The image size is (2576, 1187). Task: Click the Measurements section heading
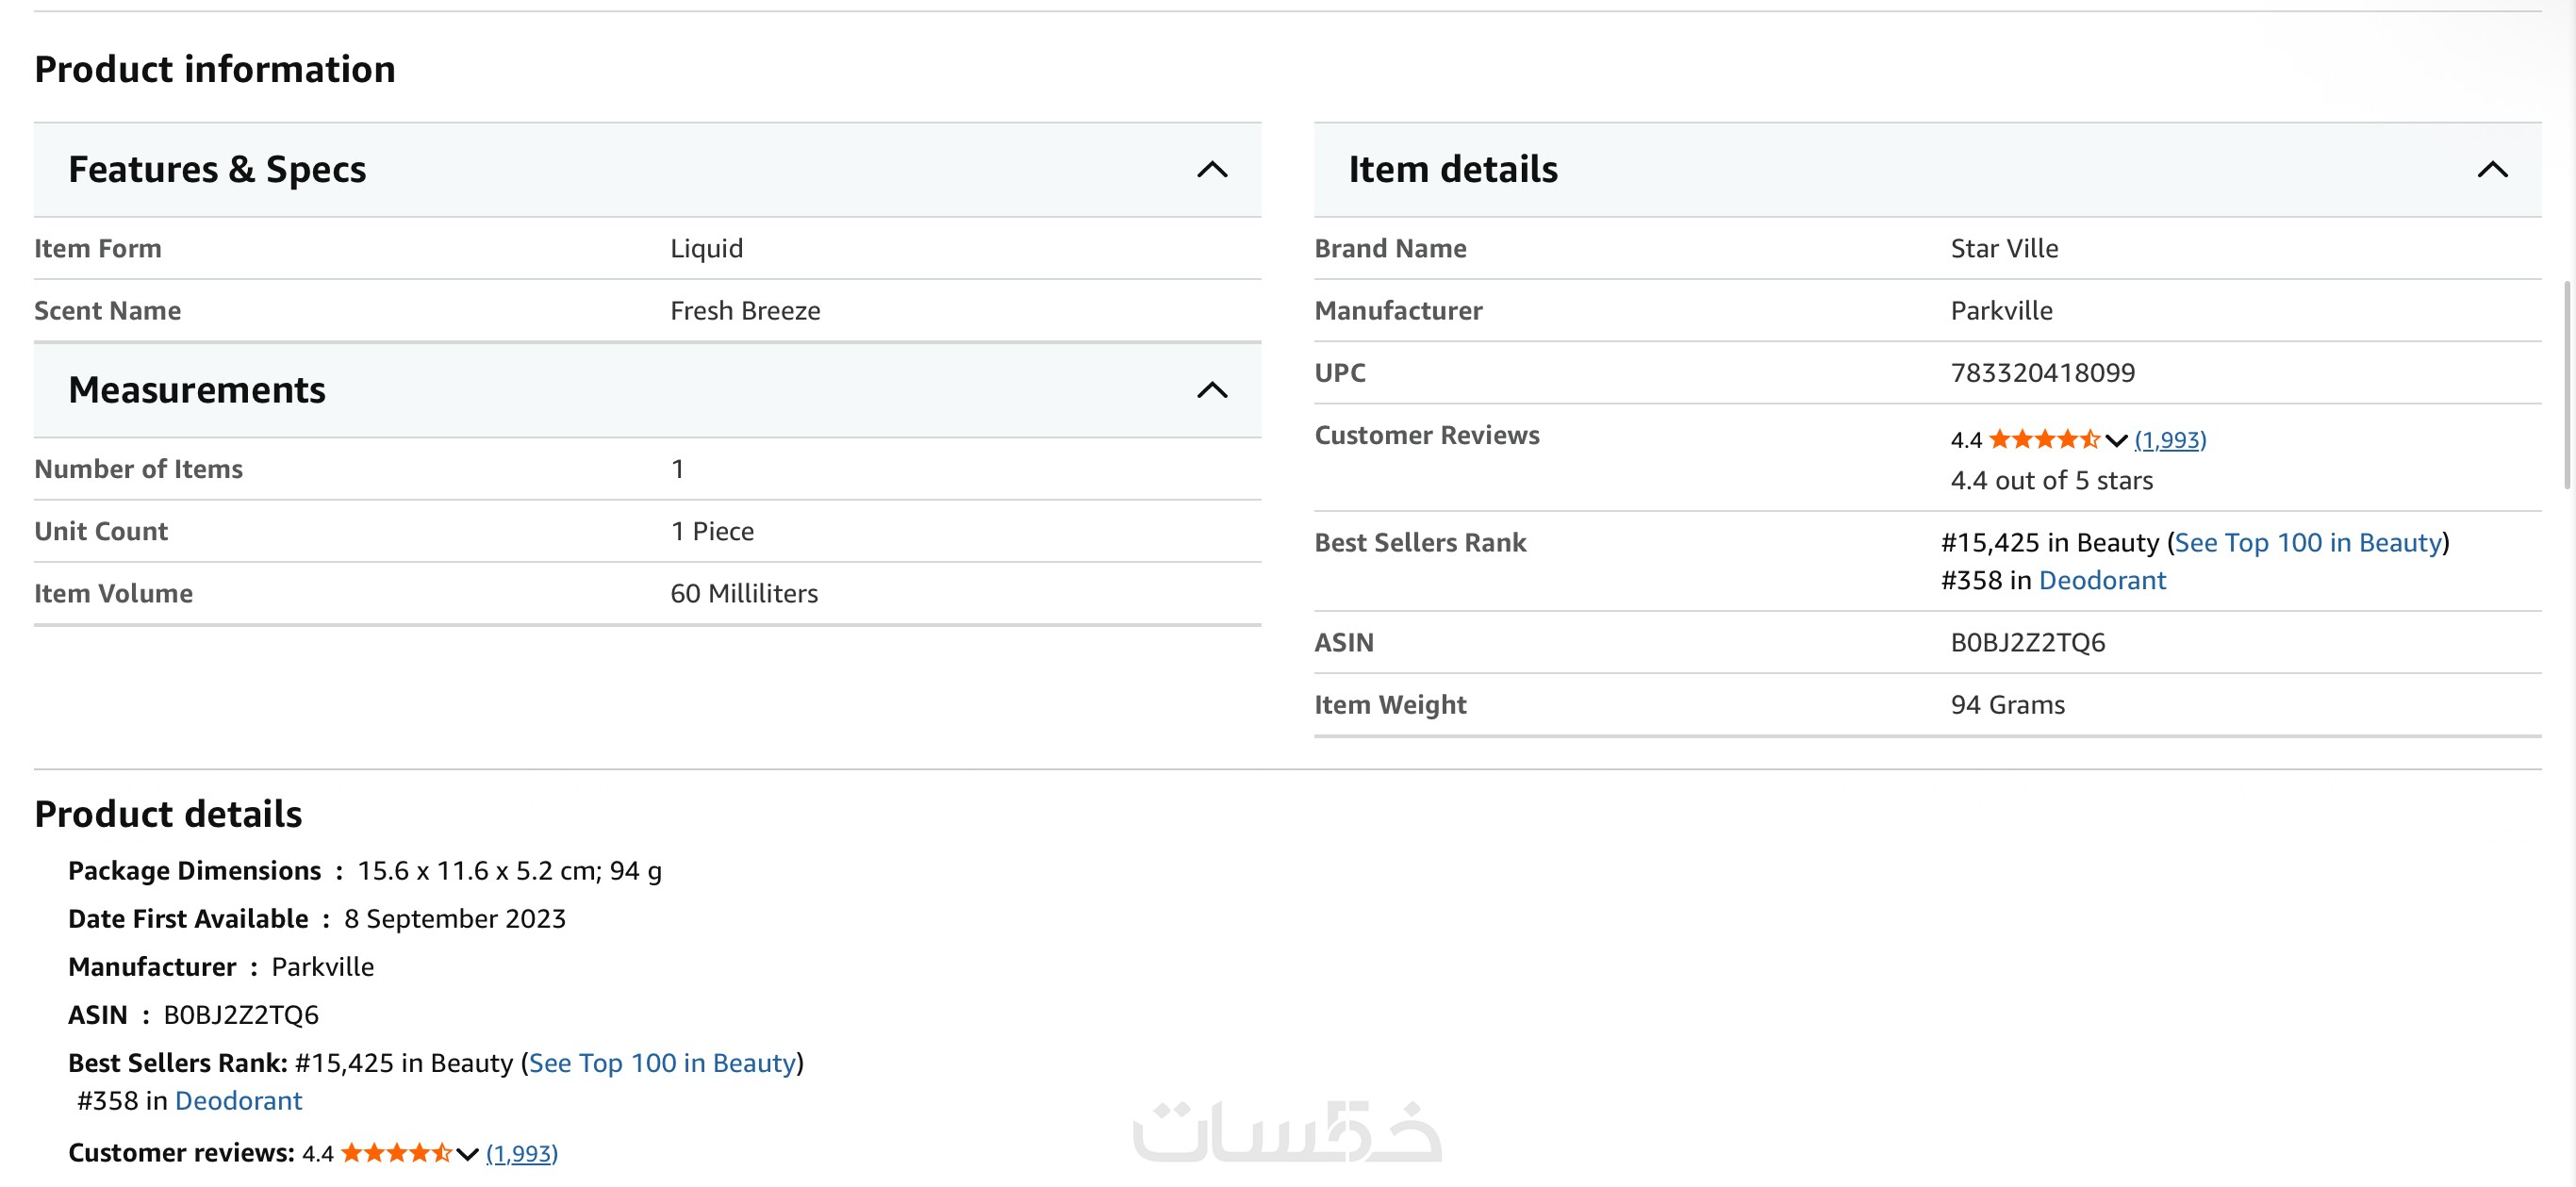197,390
